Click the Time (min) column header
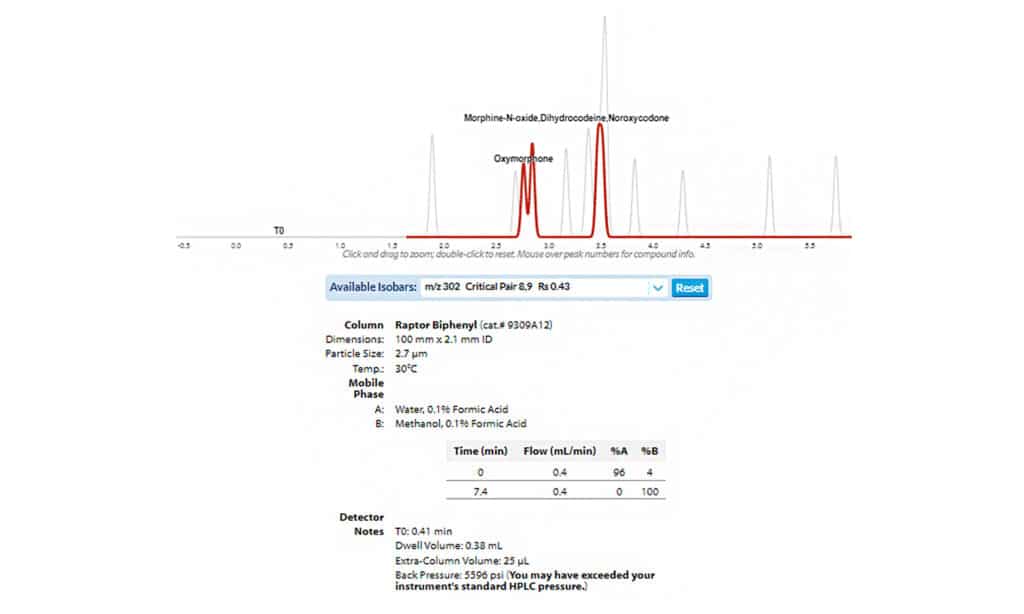Image resolution: width=1024 pixels, height=614 pixels. coord(480,451)
